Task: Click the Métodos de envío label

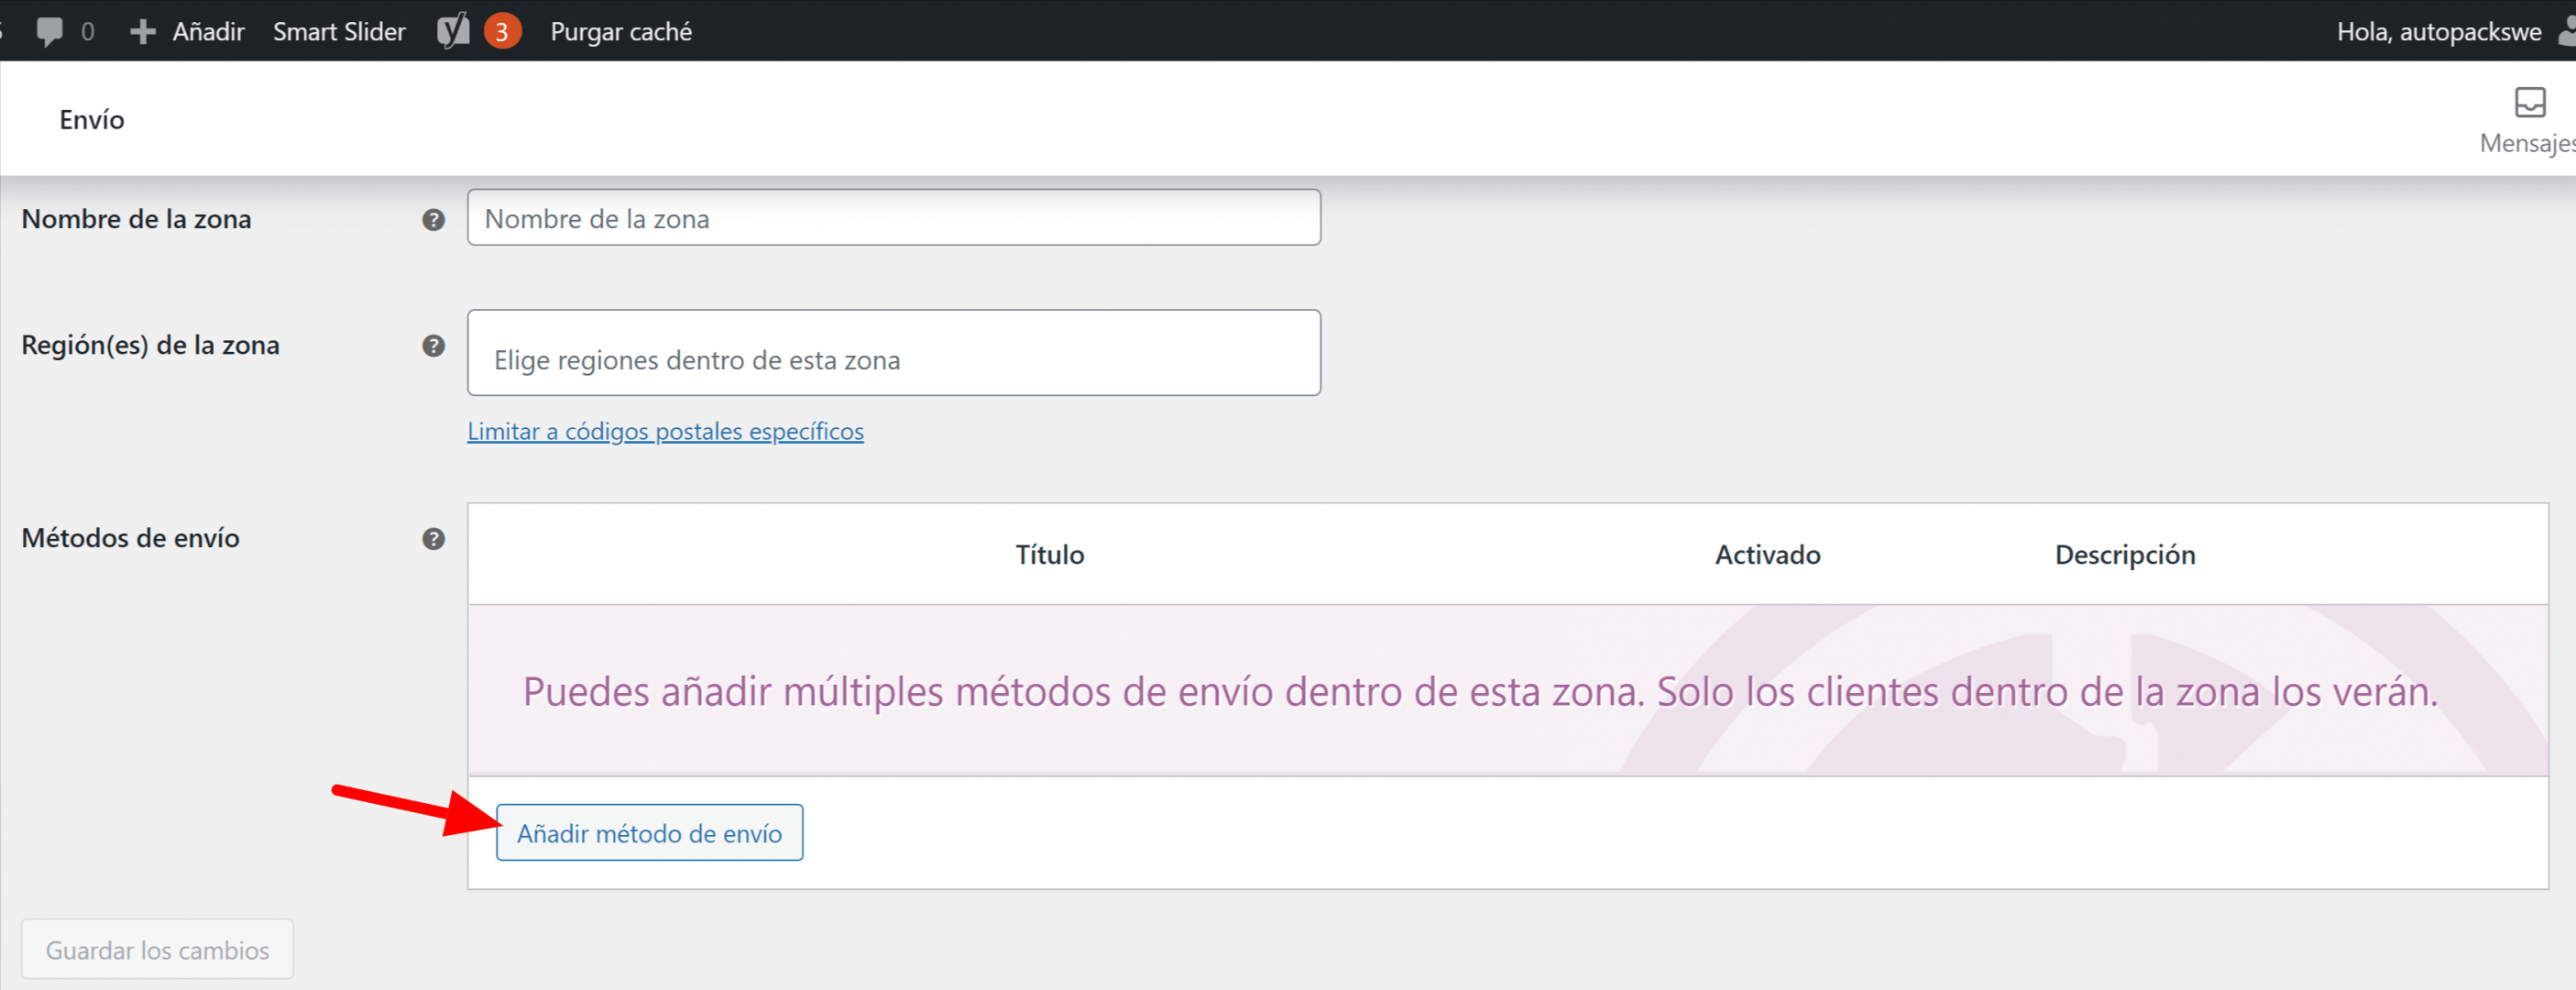Action: pos(130,538)
